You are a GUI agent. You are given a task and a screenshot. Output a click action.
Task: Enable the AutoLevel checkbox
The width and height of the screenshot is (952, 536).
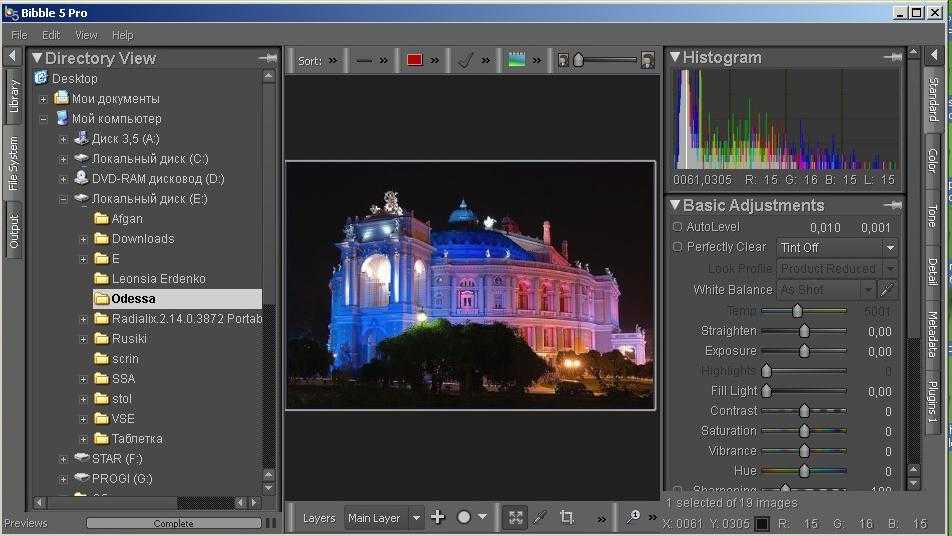coord(677,227)
